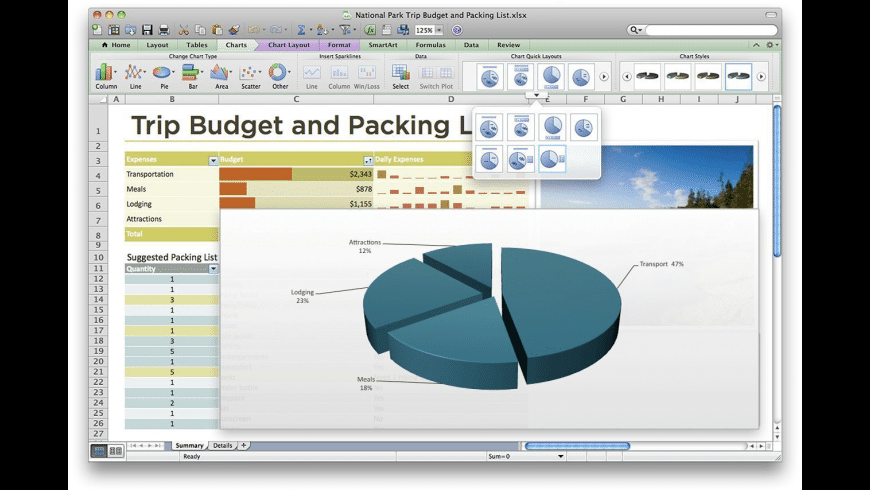Viewport: 870px width, 490px height.
Task: Click the Filter funnel toolbar icon
Action: [x=345, y=30]
